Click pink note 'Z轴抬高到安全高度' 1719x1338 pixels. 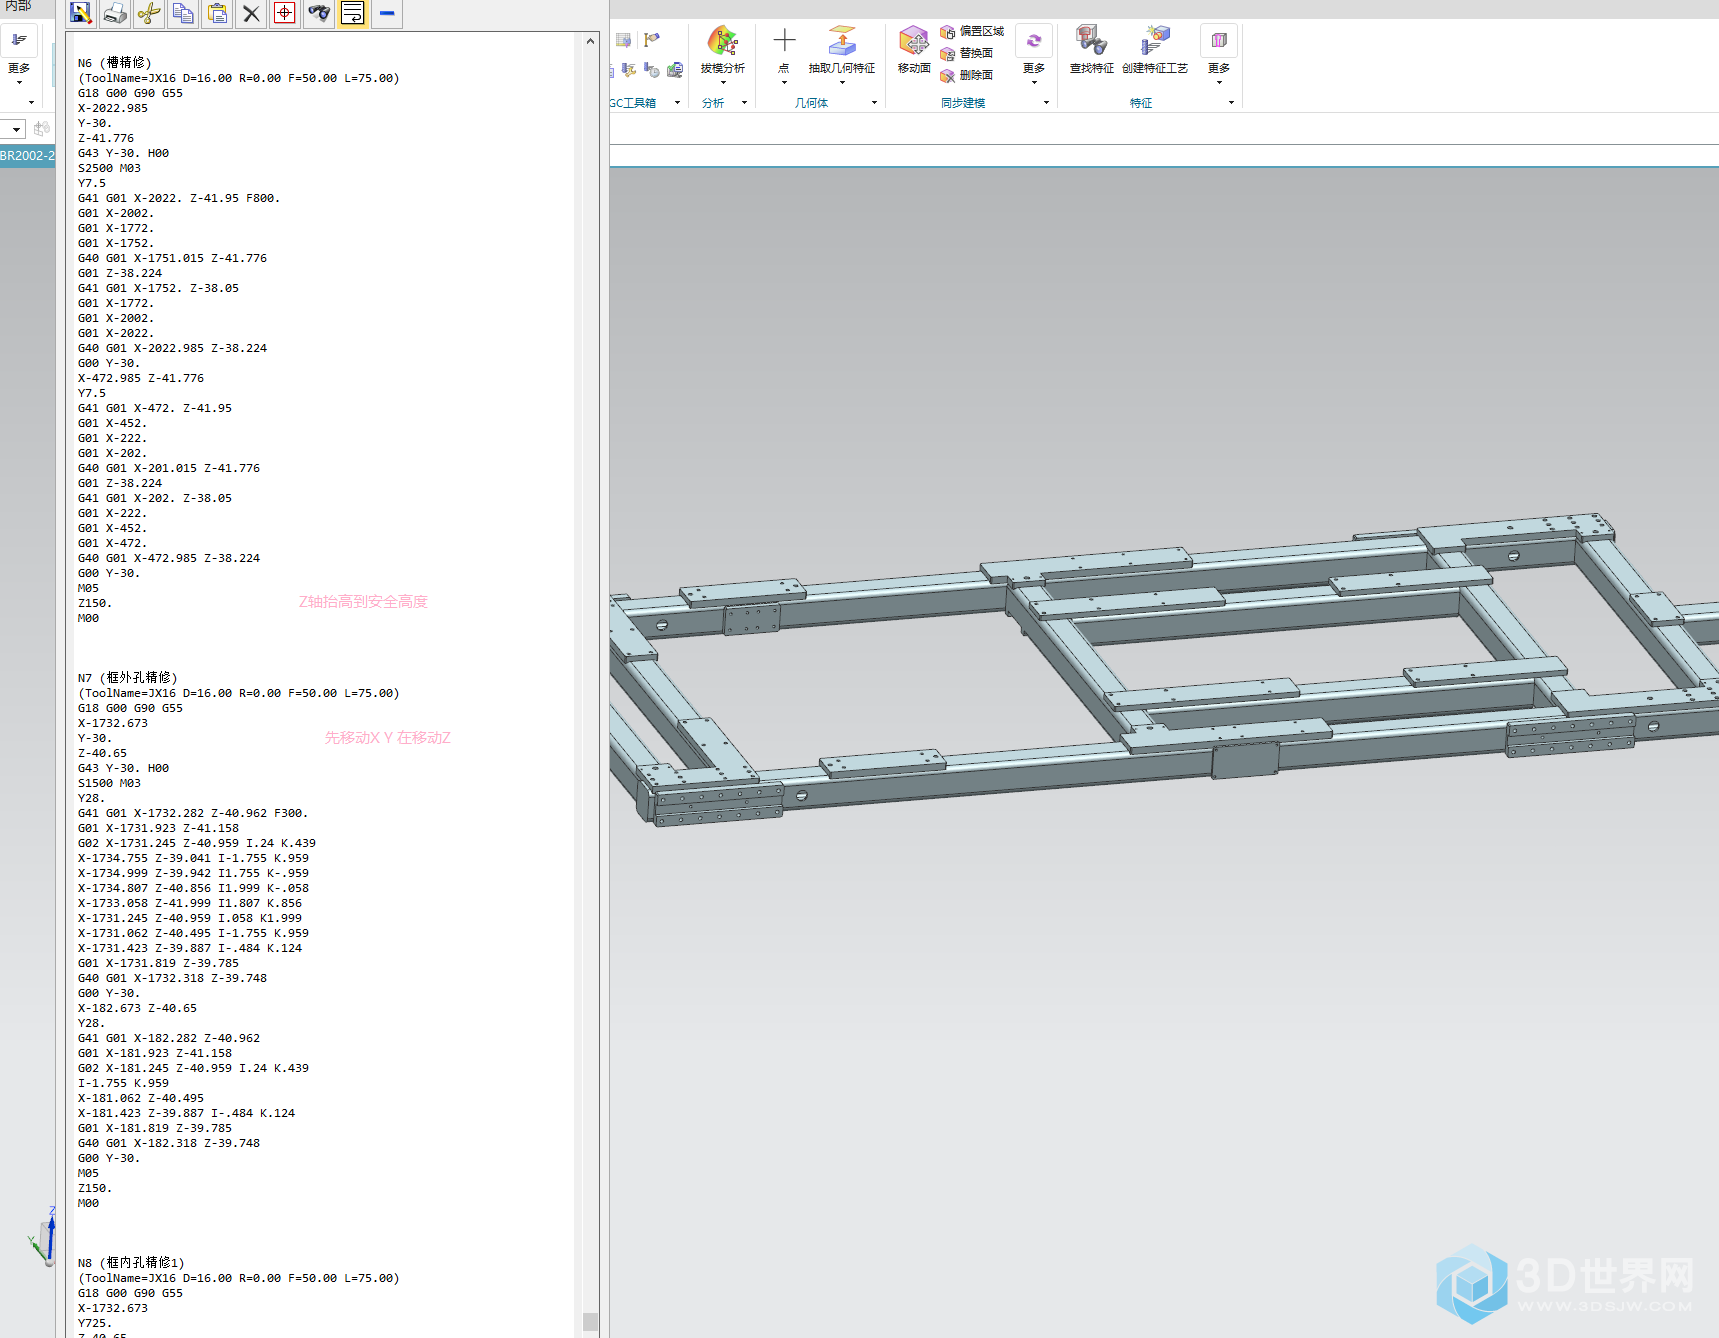click(363, 602)
